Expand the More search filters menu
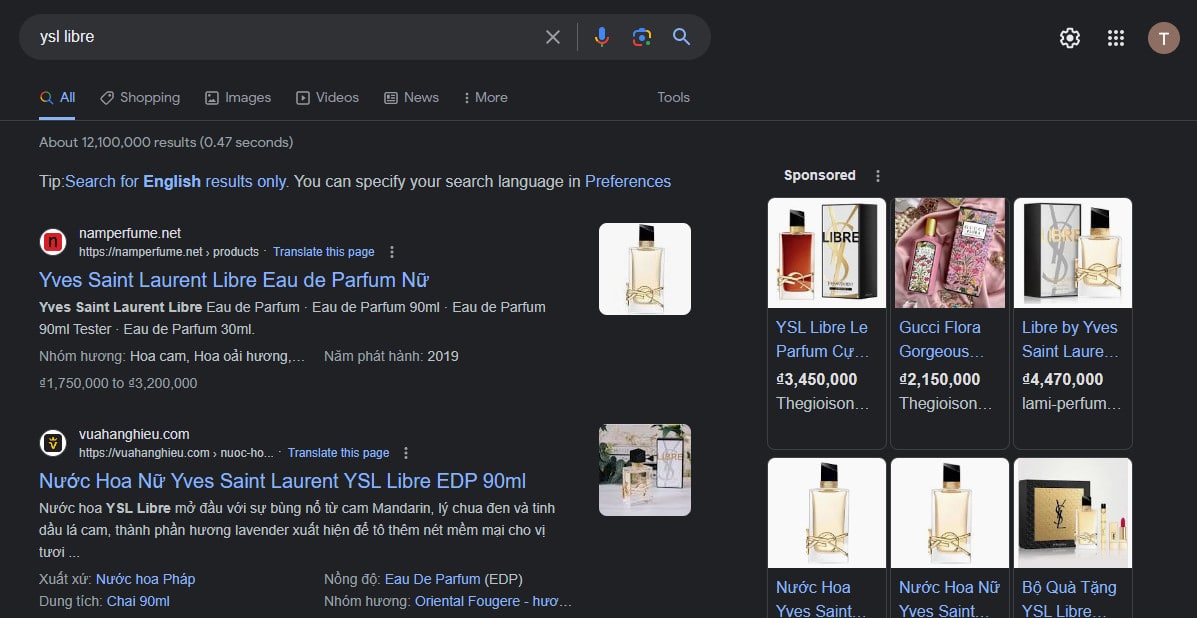This screenshot has height=618, width=1197. 485,98
